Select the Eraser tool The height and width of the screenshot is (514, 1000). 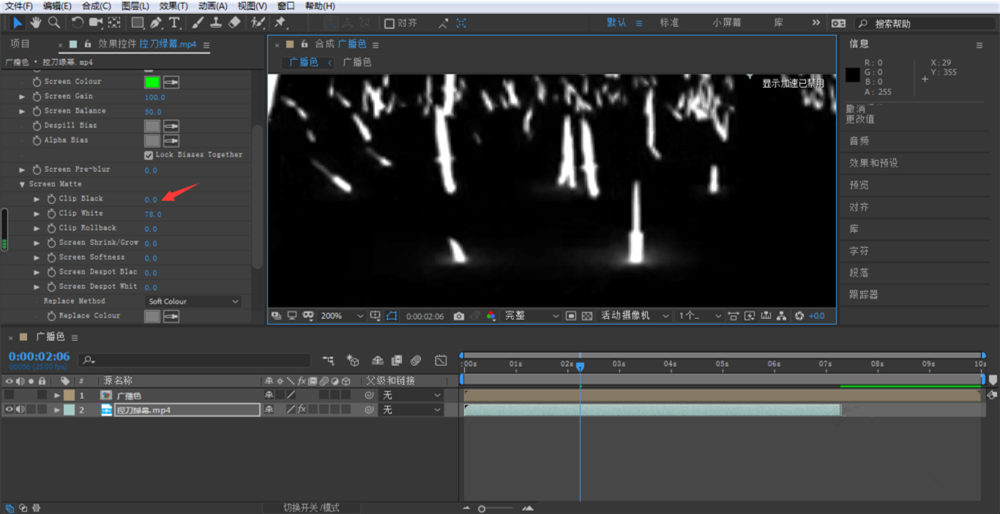pos(234,22)
